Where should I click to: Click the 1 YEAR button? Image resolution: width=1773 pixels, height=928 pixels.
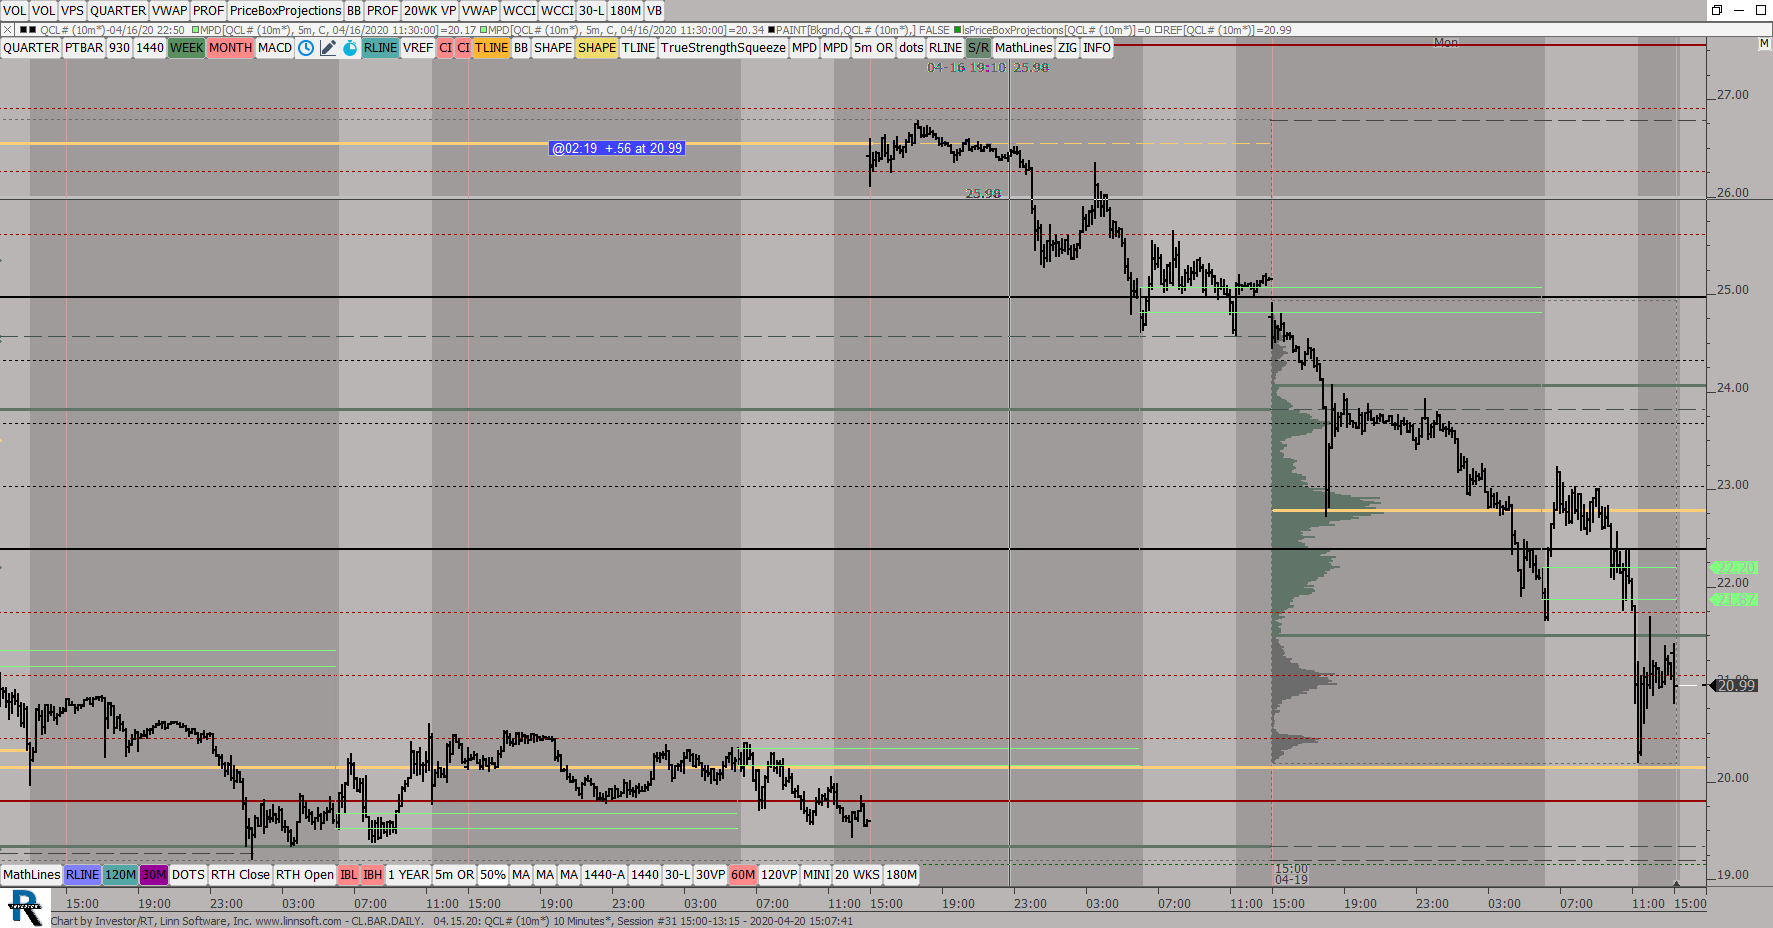pos(409,875)
